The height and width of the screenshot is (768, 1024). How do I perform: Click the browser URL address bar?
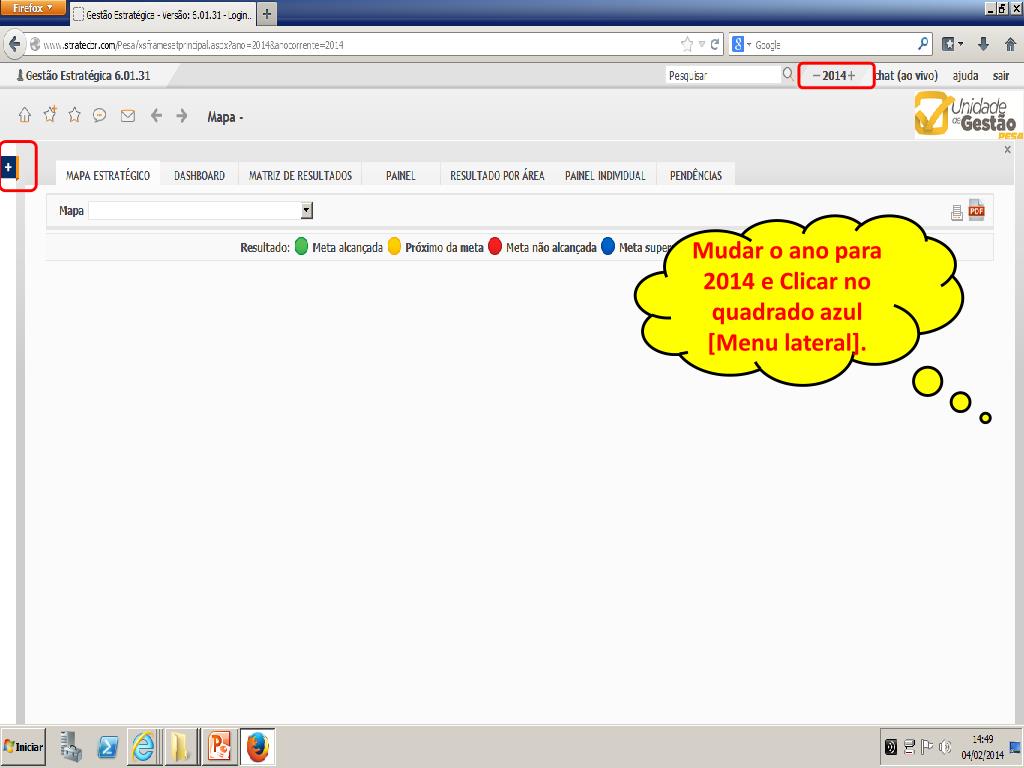[353, 45]
